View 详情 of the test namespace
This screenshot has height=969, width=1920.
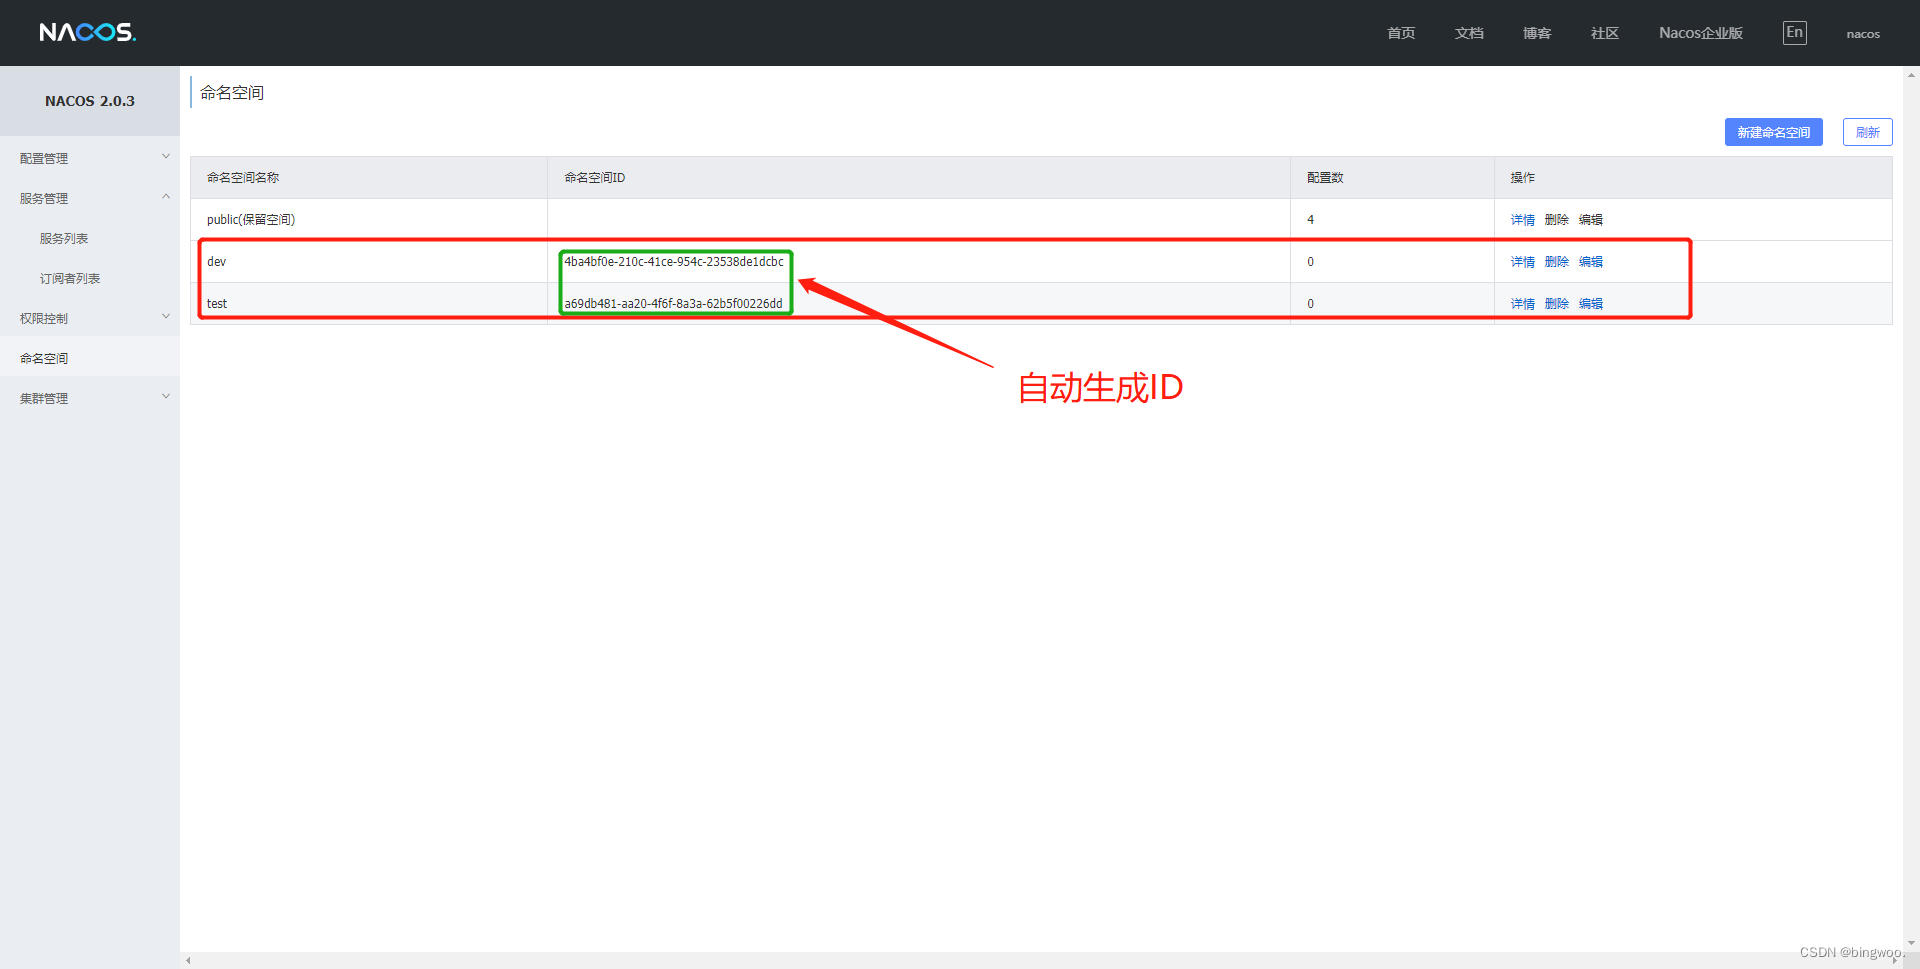1523,304
